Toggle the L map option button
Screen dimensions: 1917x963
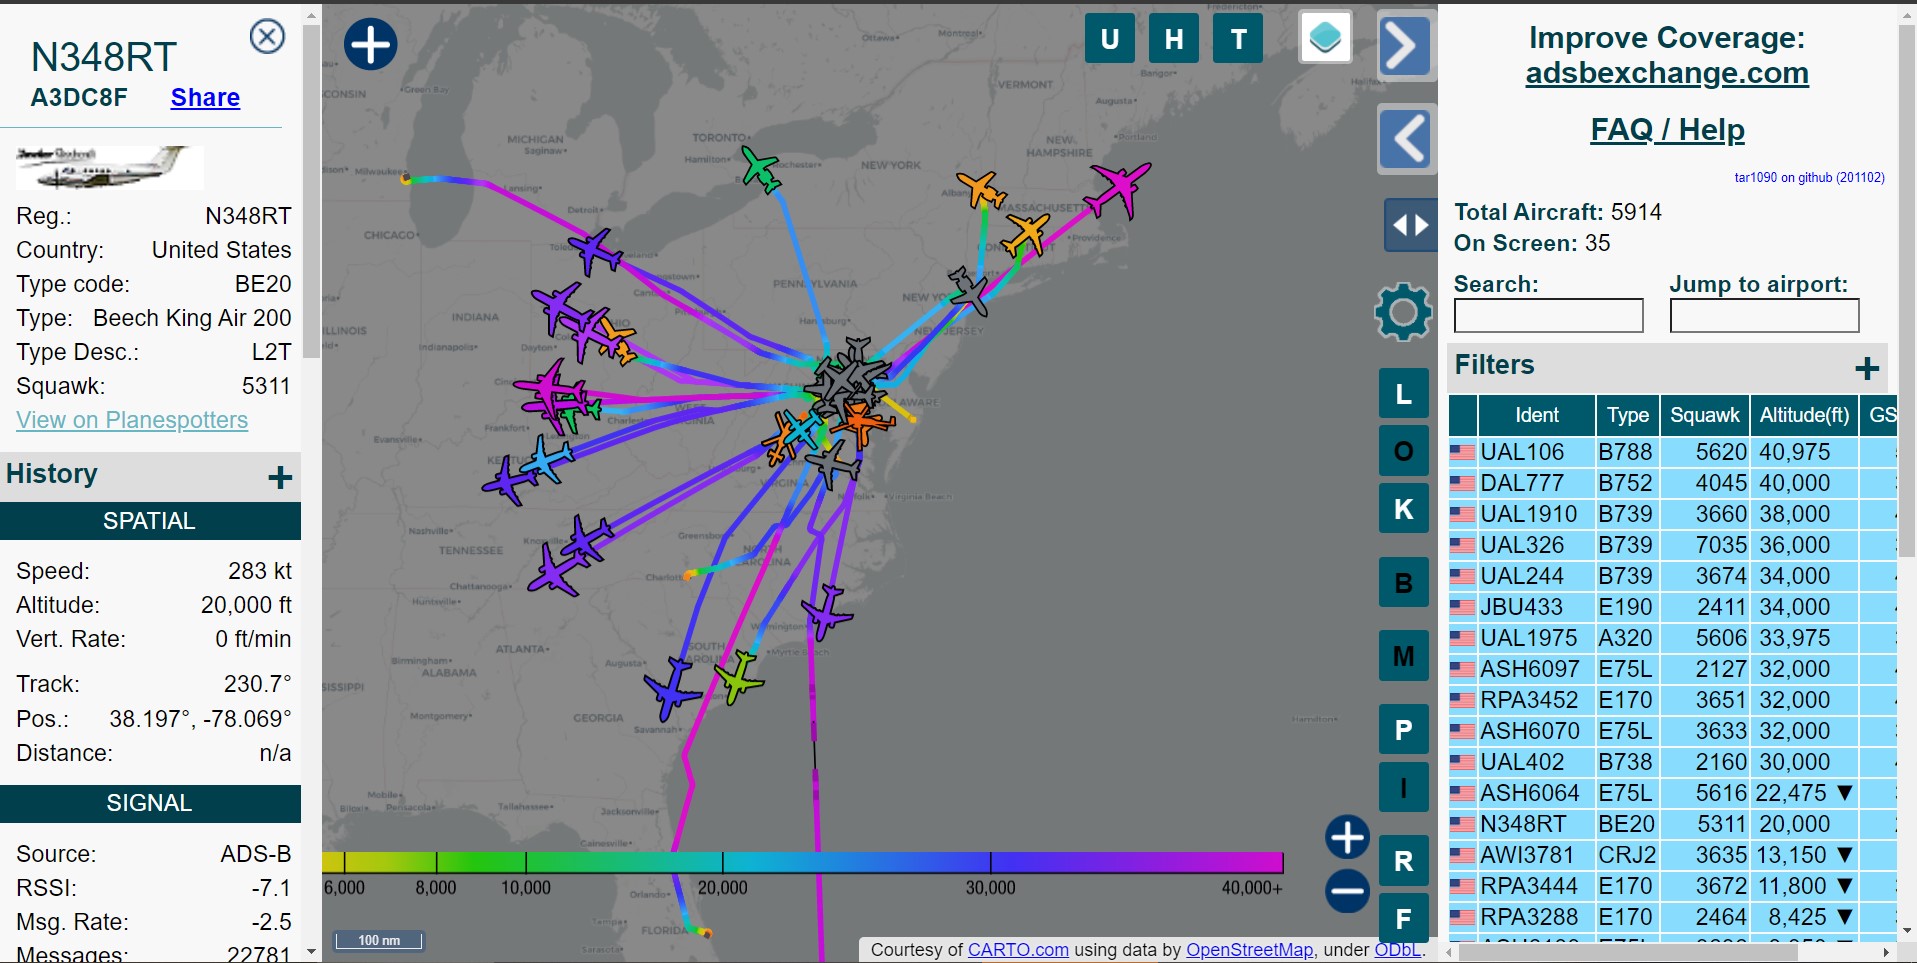[x=1404, y=394]
